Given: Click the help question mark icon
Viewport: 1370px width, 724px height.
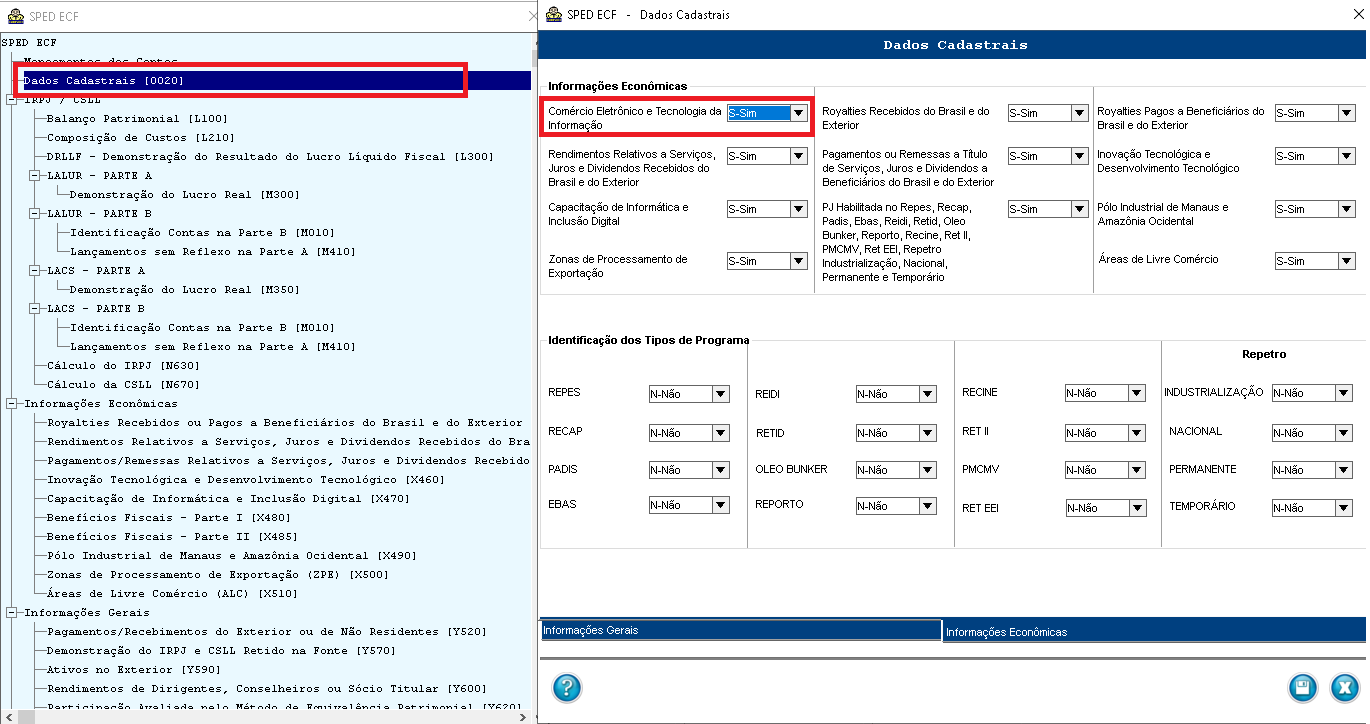Looking at the screenshot, I should coord(566,688).
